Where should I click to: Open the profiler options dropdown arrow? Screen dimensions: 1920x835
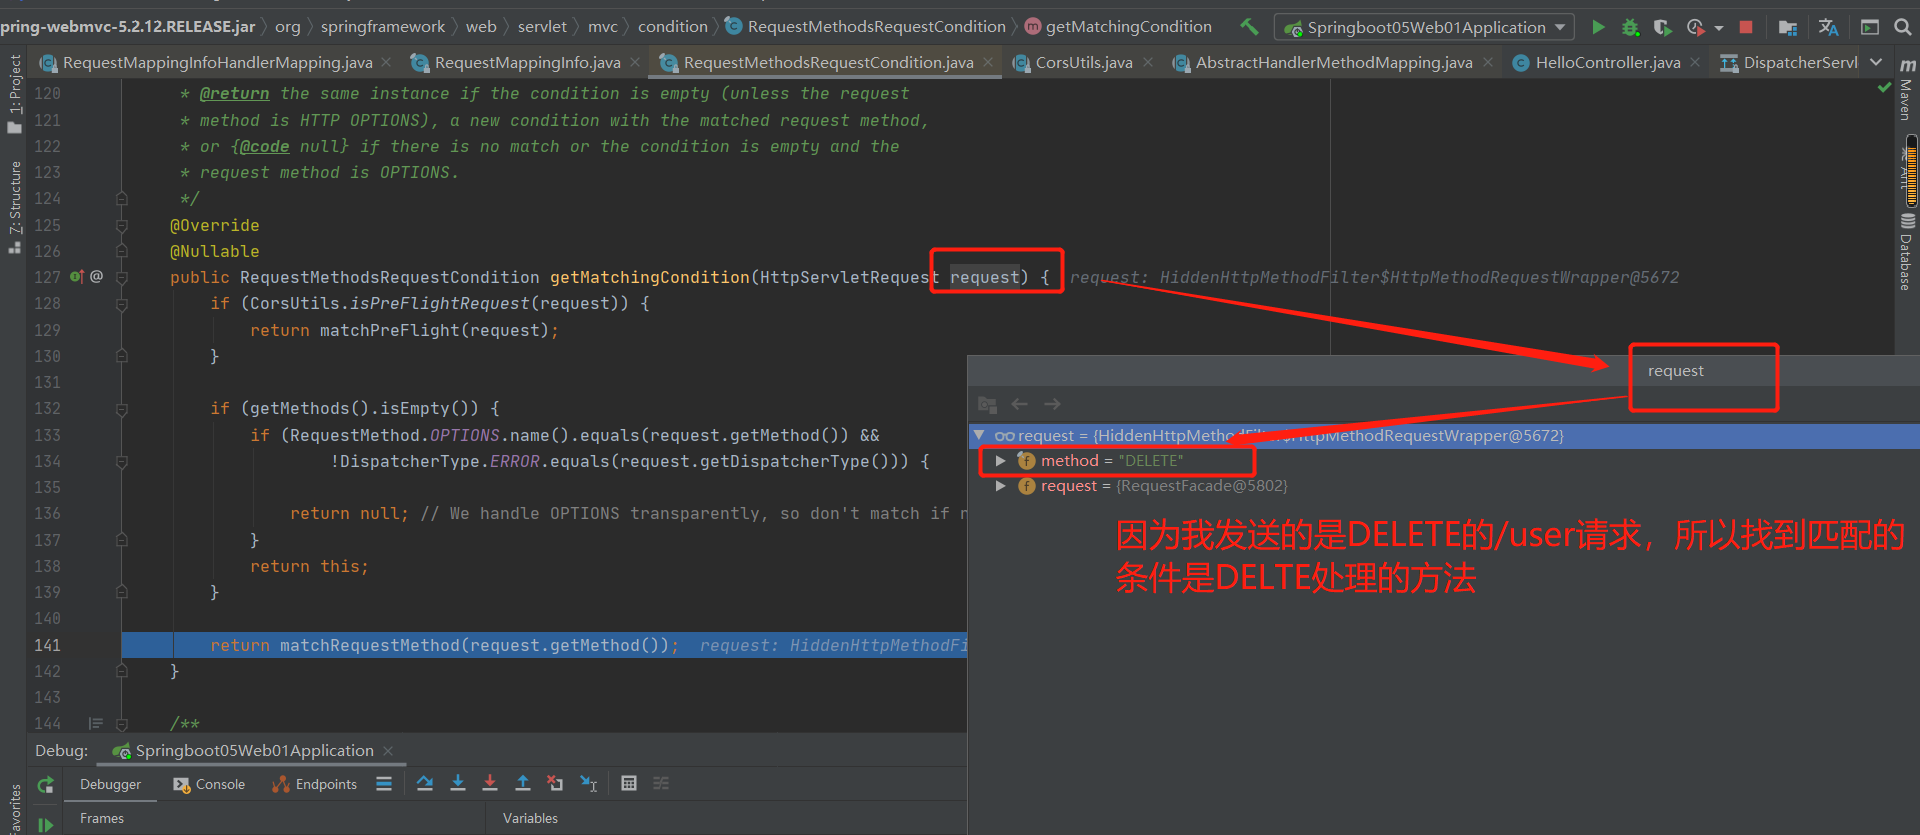[x=1719, y=28]
